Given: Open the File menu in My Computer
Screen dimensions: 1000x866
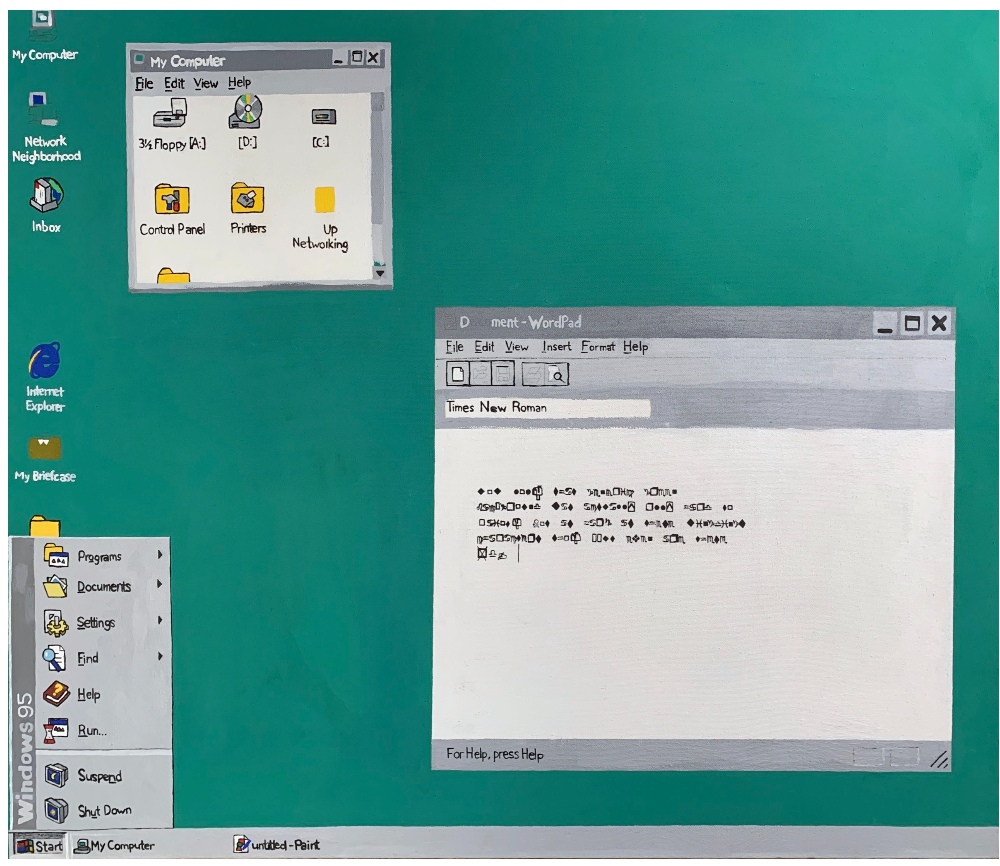Looking at the screenshot, I should pyautogui.click(x=144, y=84).
